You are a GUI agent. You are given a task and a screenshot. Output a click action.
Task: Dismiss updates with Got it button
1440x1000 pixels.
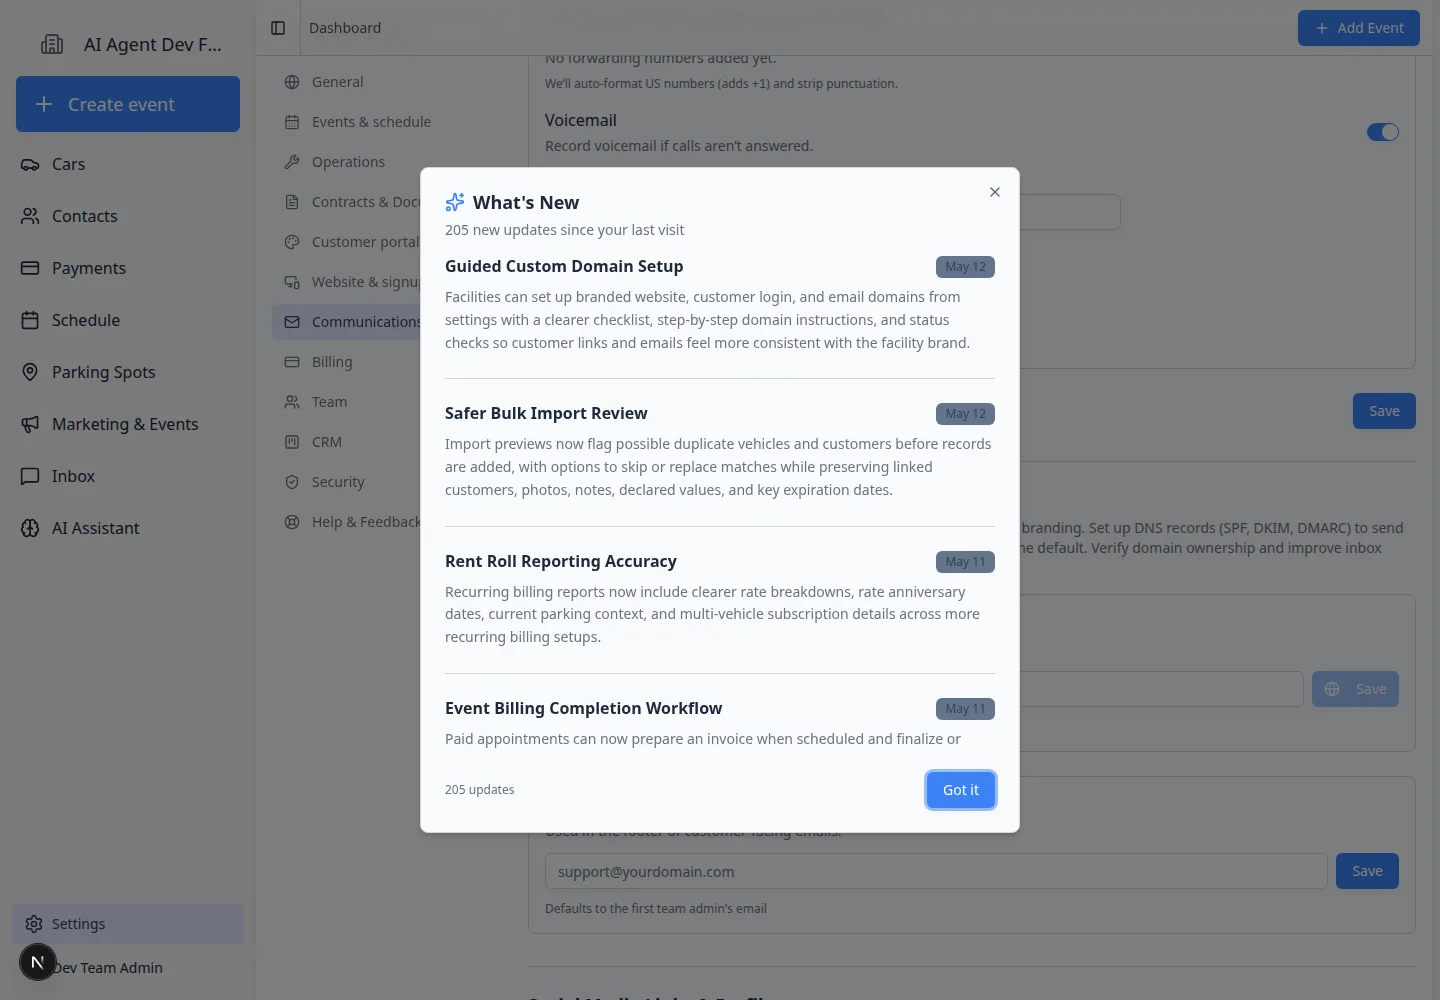(x=960, y=790)
